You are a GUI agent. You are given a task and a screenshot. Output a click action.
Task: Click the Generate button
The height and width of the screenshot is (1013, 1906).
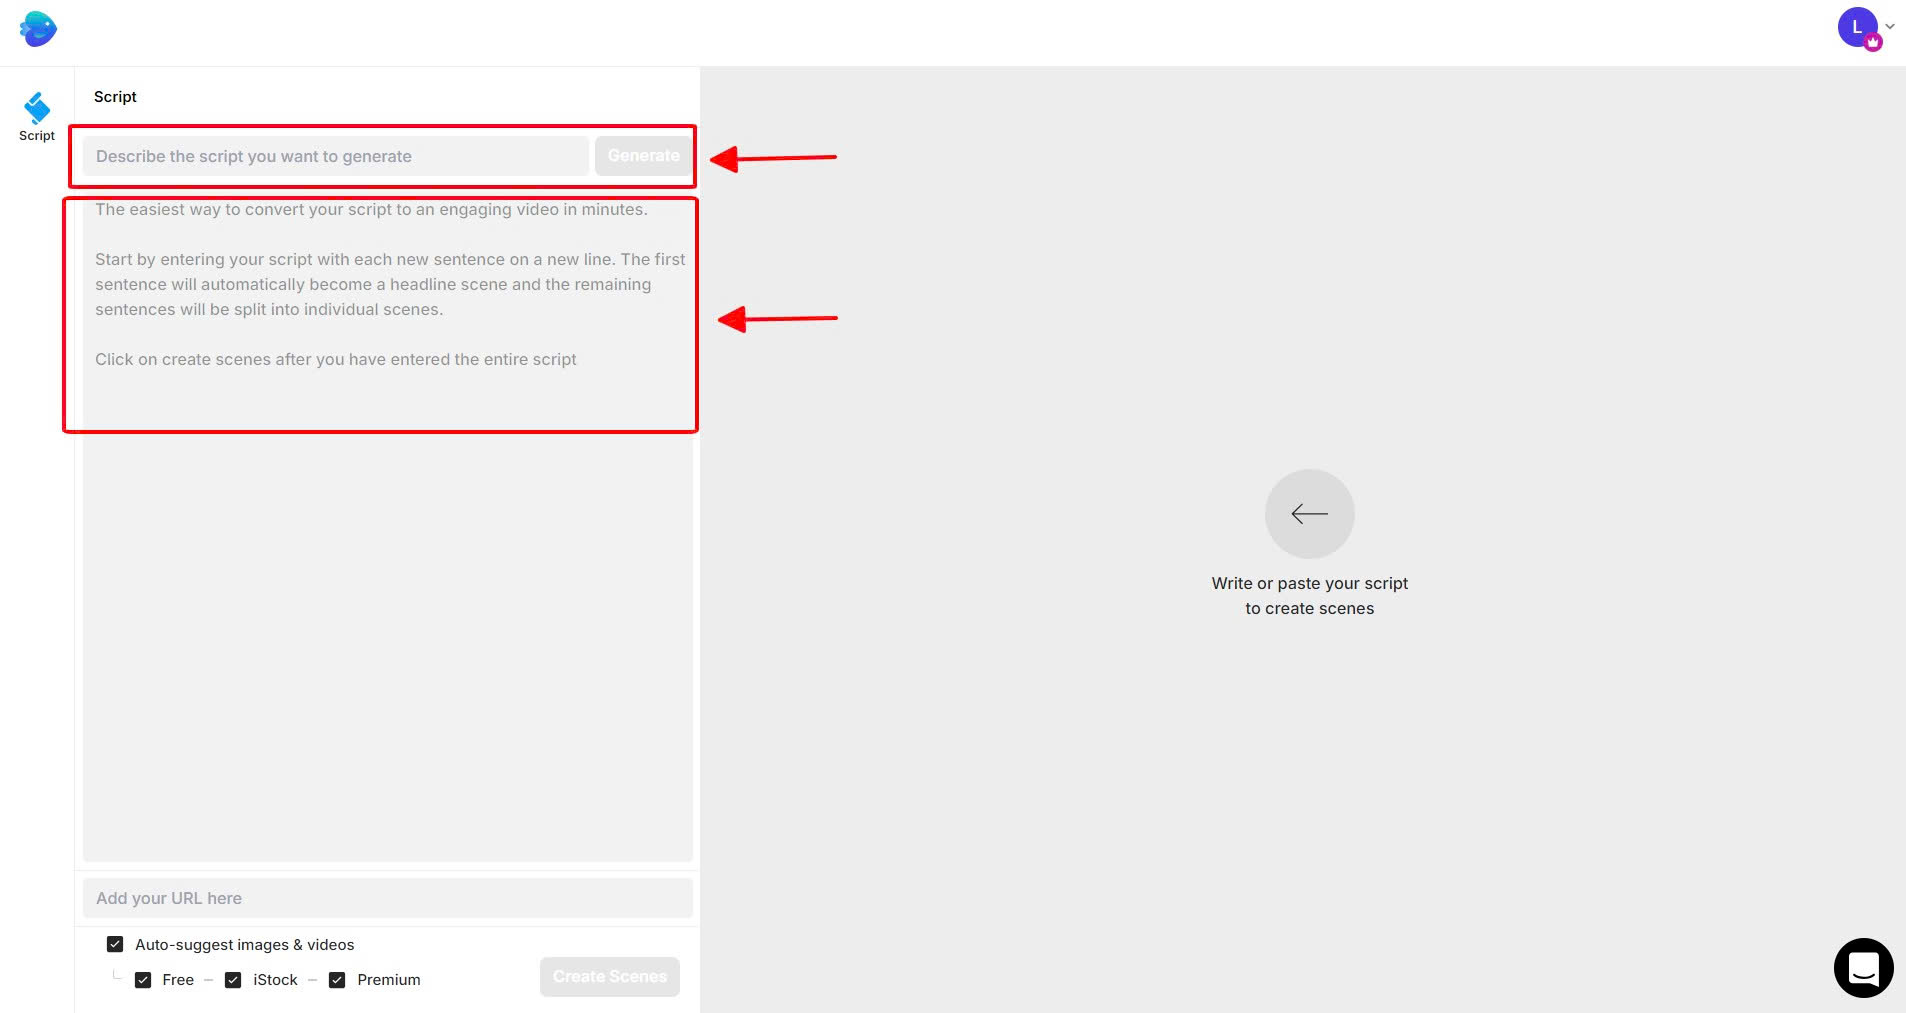(x=643, y=156)
